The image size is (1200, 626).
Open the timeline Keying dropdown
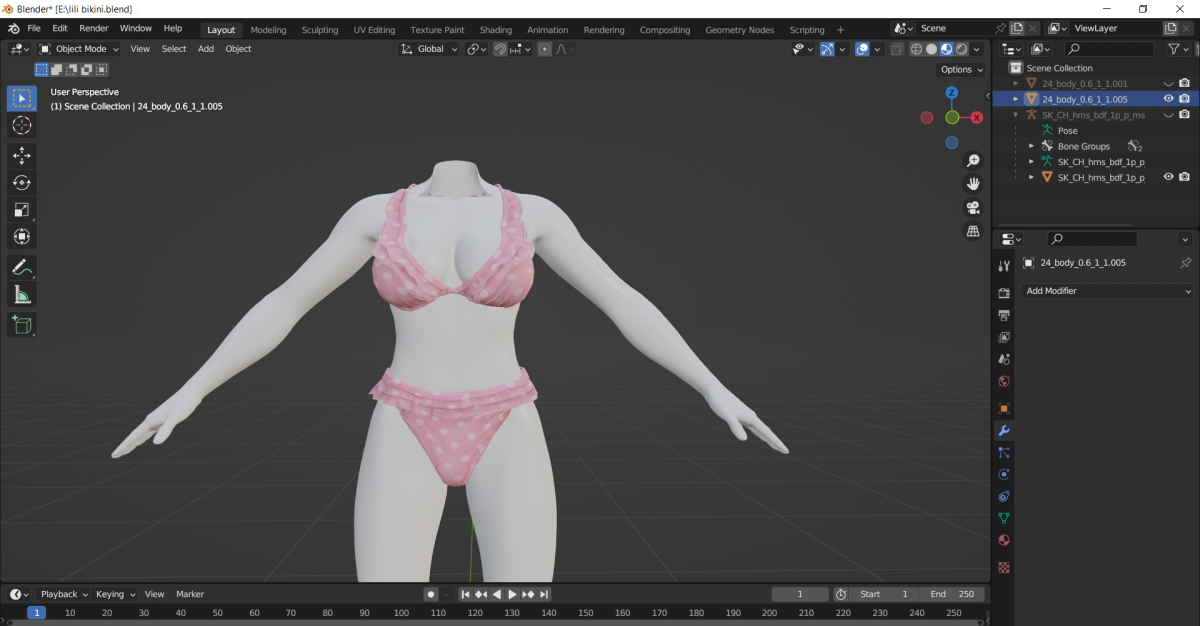click(115, 594)
